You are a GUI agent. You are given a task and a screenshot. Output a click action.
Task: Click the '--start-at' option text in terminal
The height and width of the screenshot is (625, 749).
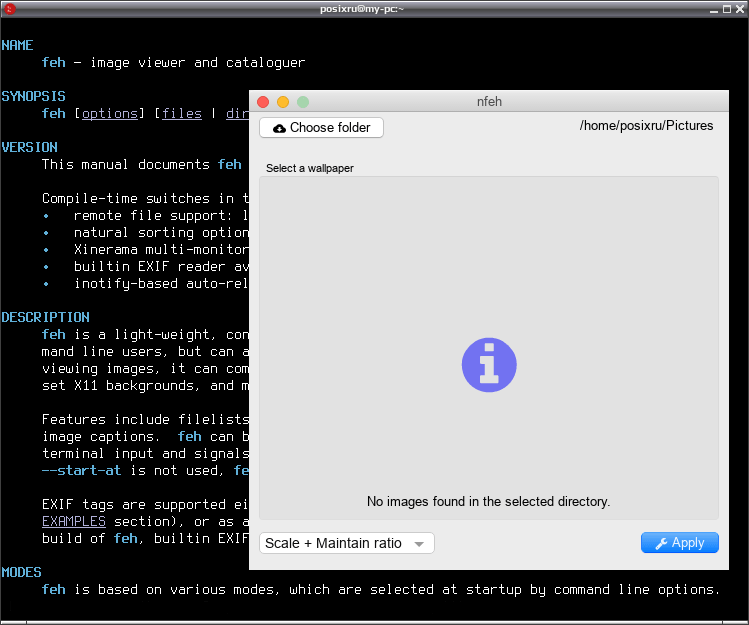(81, 471)
